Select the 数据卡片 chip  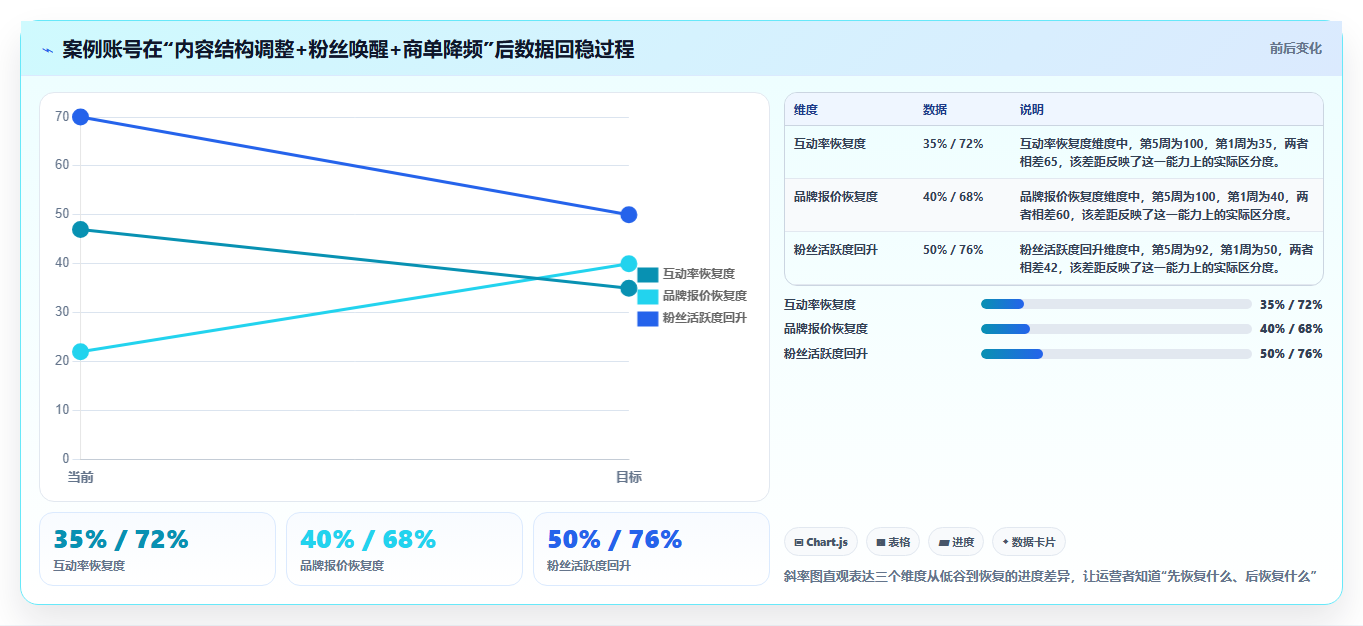point(1028,542)
